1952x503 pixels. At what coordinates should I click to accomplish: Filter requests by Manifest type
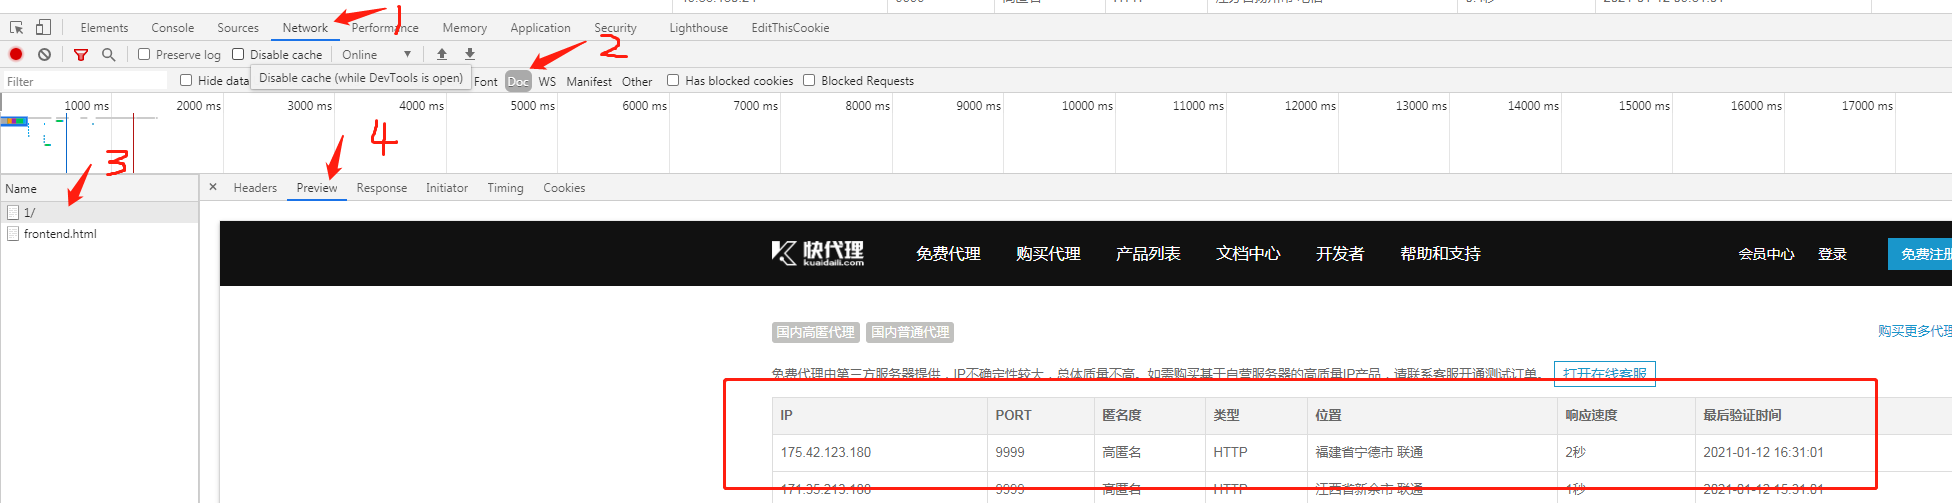pos(589,81)
